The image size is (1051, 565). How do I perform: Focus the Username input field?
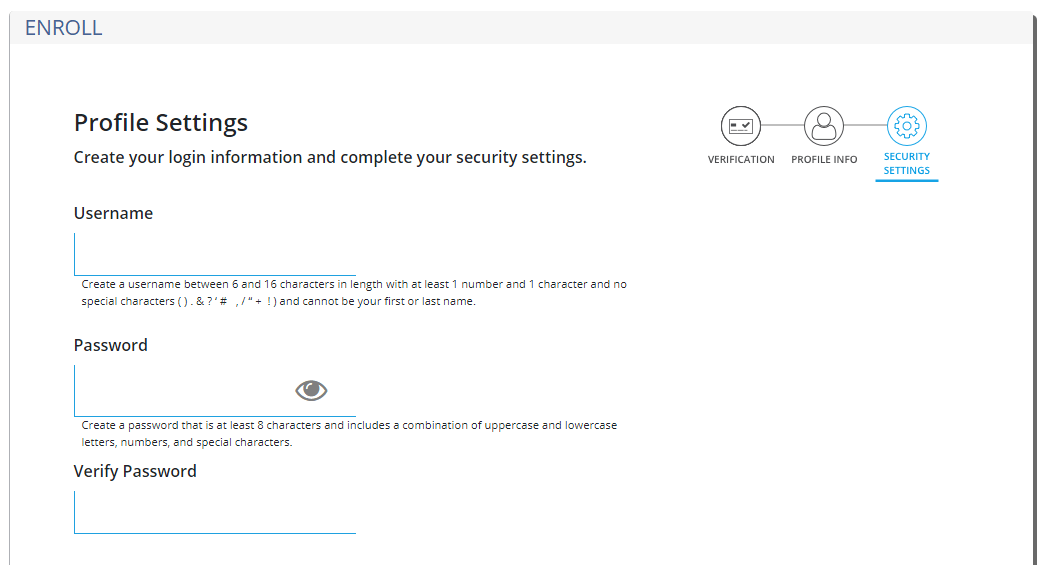pyautogui.click(x=214, y=254)
